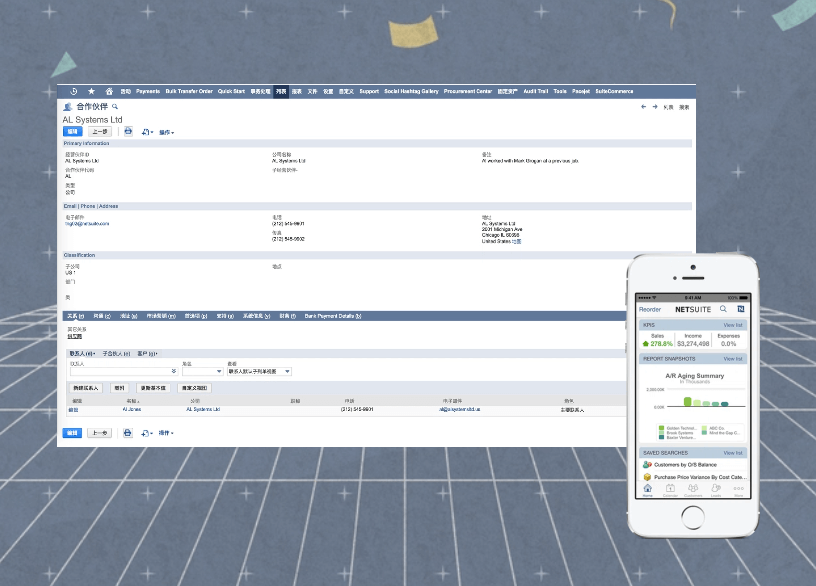
Task: Open the Al Jones contact link
Action: pyautogui.click(x=132, y=409)
